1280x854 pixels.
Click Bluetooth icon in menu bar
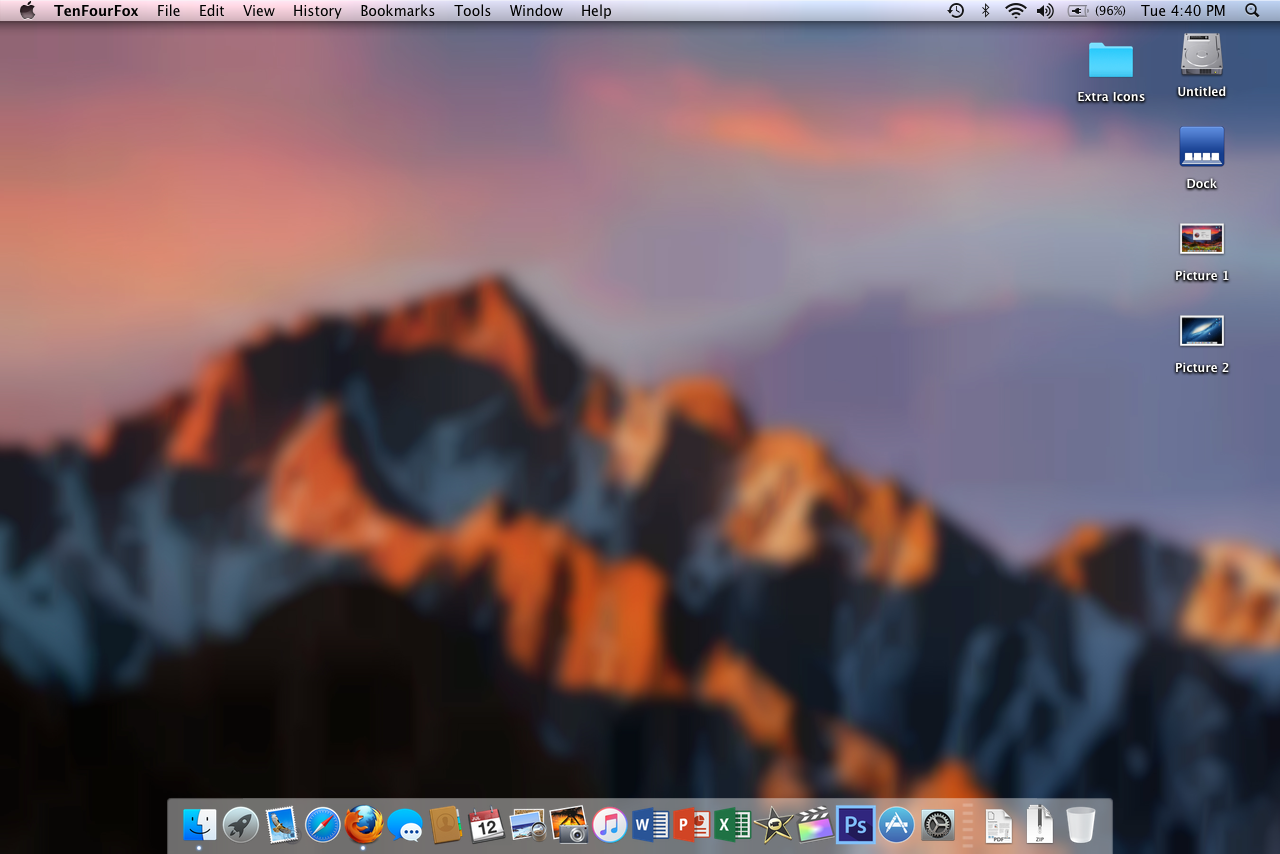click(985, 11)
